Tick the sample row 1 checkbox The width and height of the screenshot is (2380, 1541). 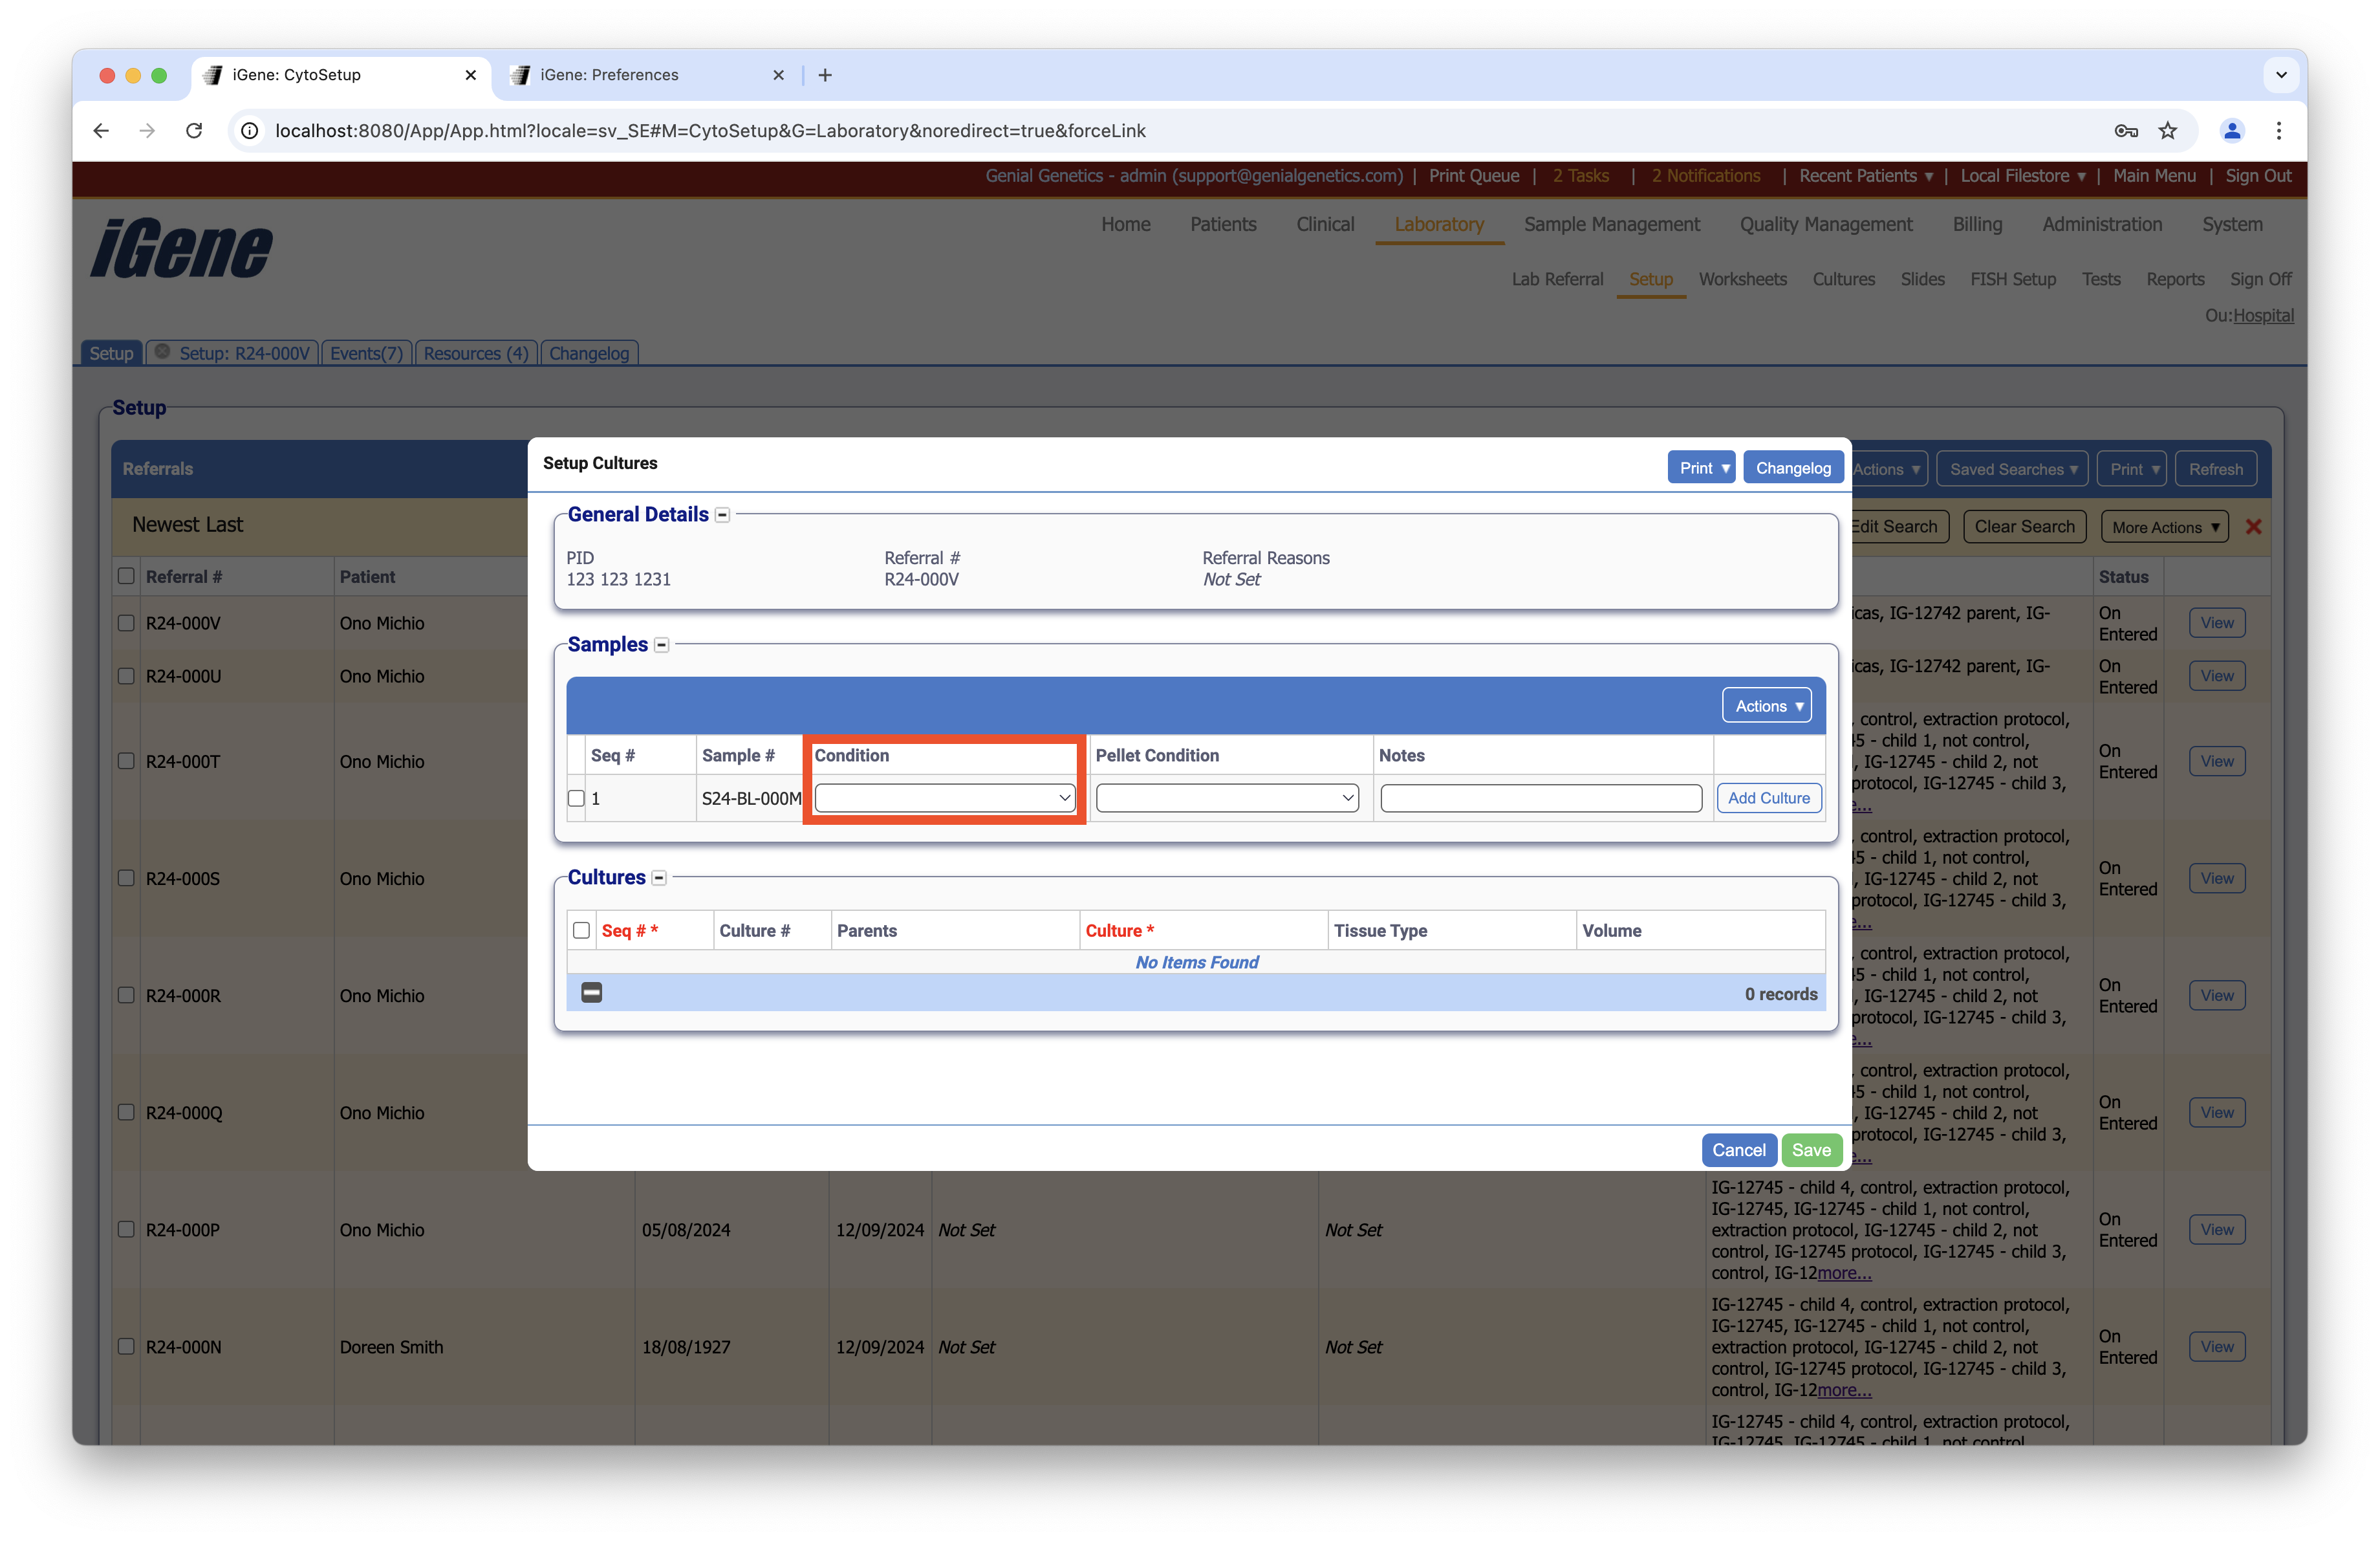[x=576, y=798]
